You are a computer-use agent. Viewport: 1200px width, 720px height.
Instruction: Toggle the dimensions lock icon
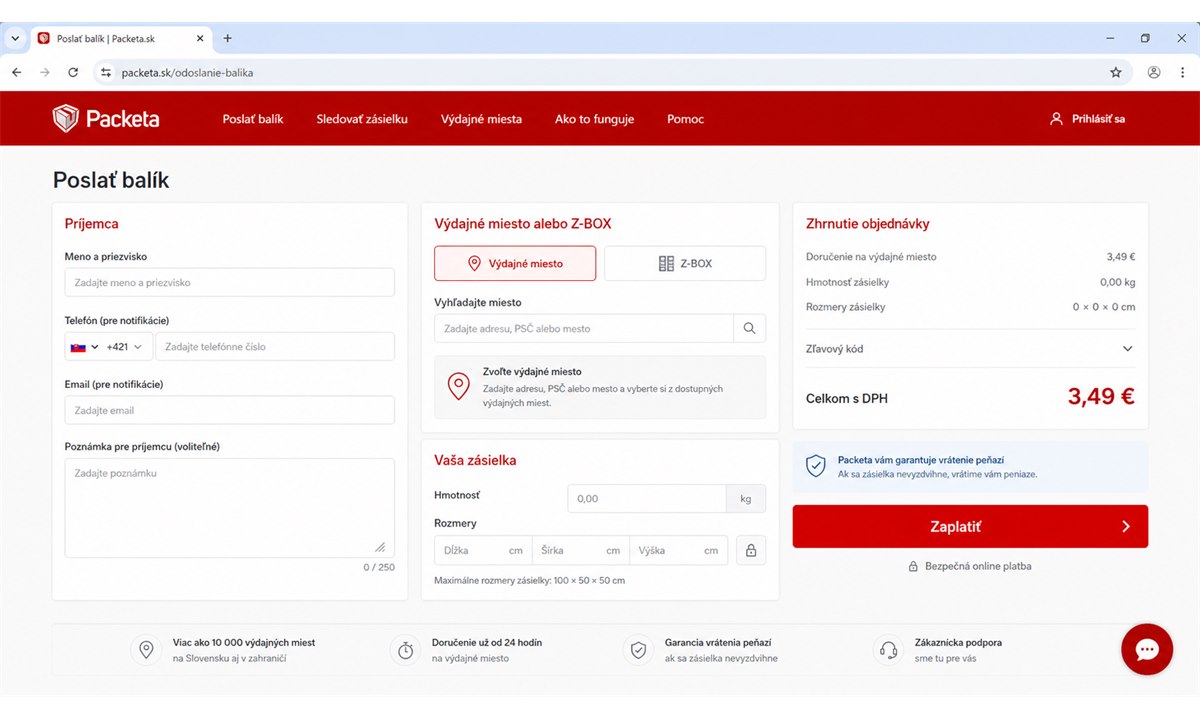(751, 550)
